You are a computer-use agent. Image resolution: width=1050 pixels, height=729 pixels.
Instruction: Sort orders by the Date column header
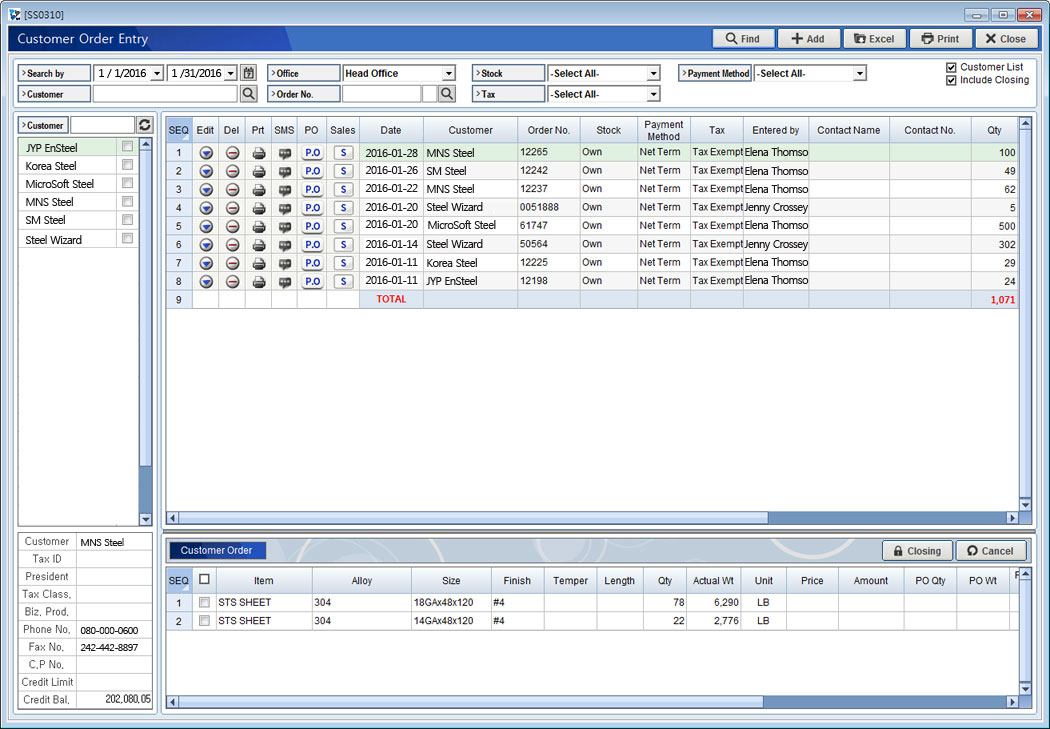click(391, 130)
